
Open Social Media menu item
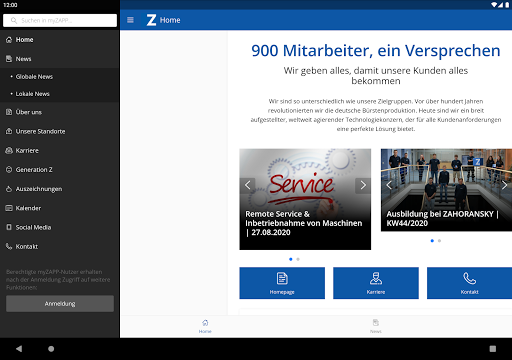(x=60, y=227)
